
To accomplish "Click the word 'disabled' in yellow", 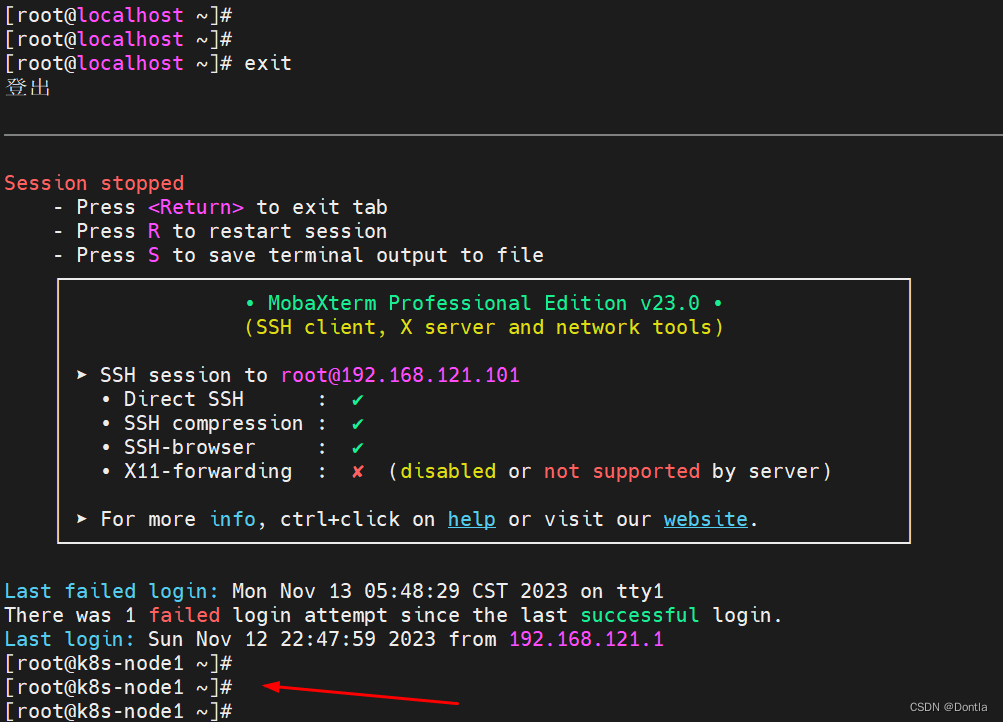I will (x=448, y=472).
